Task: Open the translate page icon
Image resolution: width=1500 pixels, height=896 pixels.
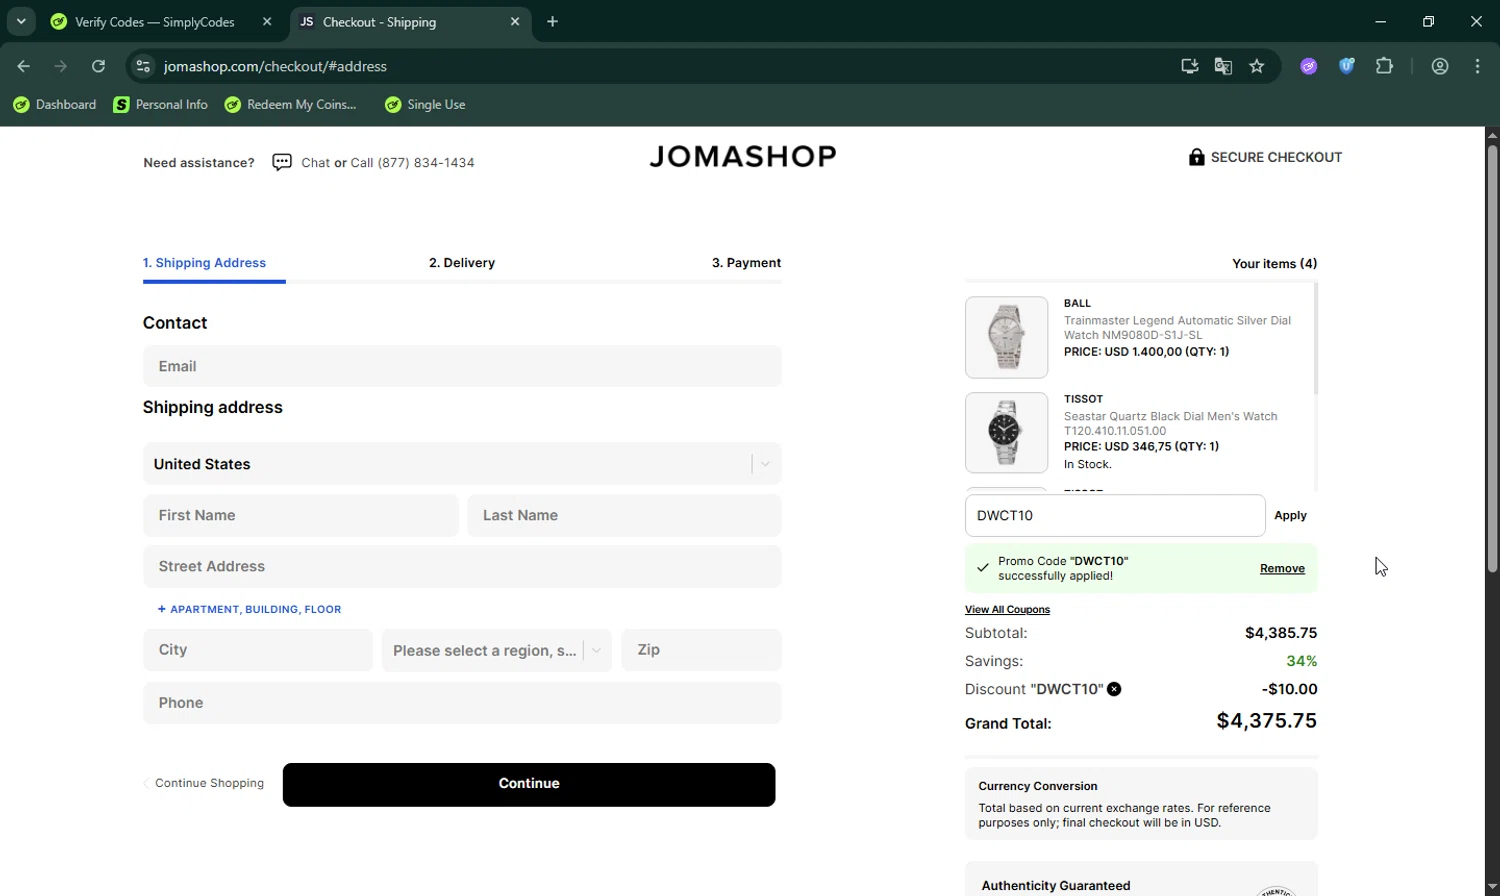Action: pyautogui.click(x=1223, y=66)
